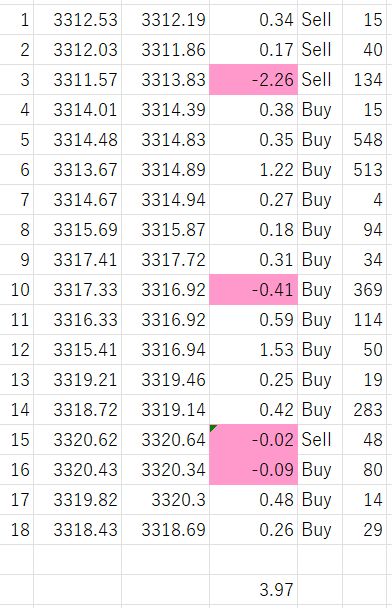The image size is (392, 608).
Task: Click the cell with value 283
Action: point(364,409)
